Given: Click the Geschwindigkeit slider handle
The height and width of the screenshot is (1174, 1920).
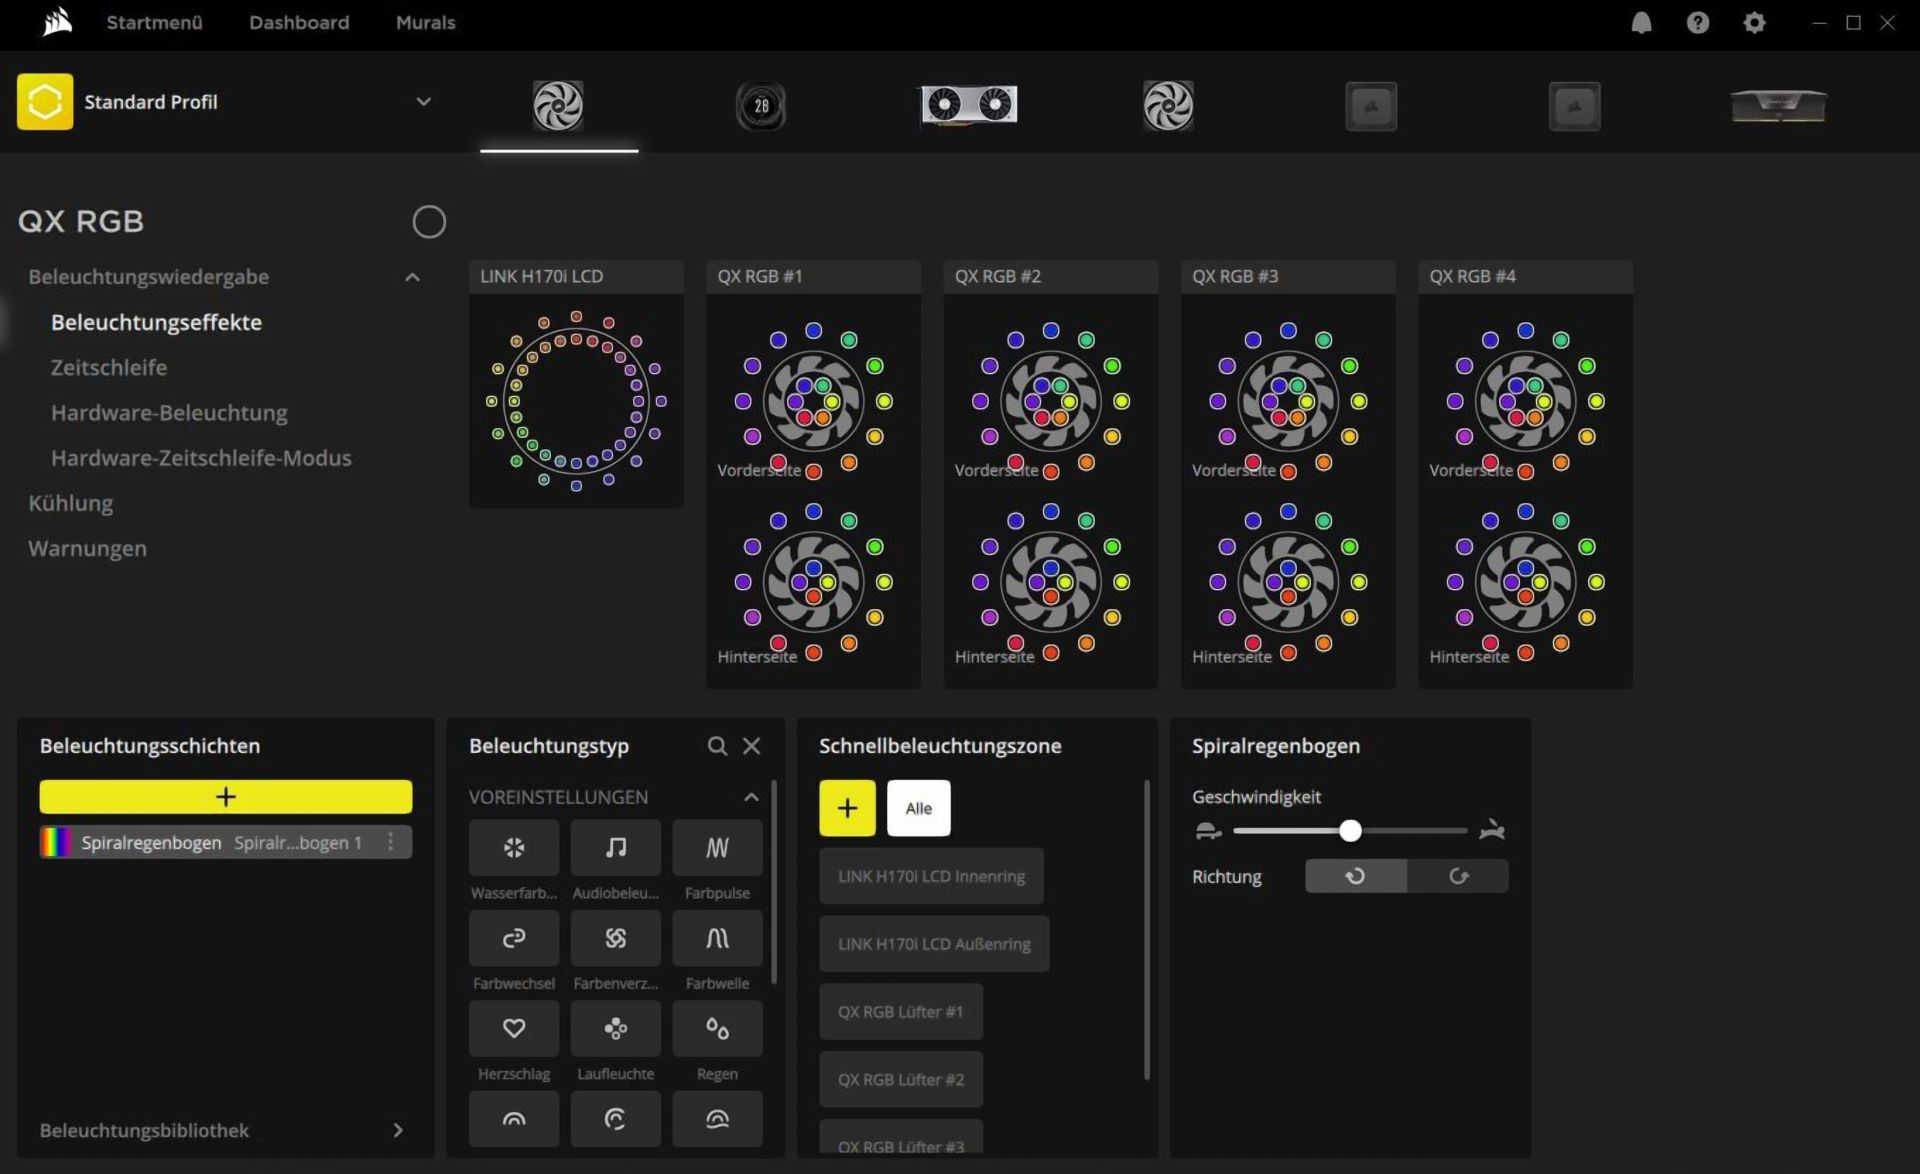Looking at the screenshot, I should click(1350, 830).
